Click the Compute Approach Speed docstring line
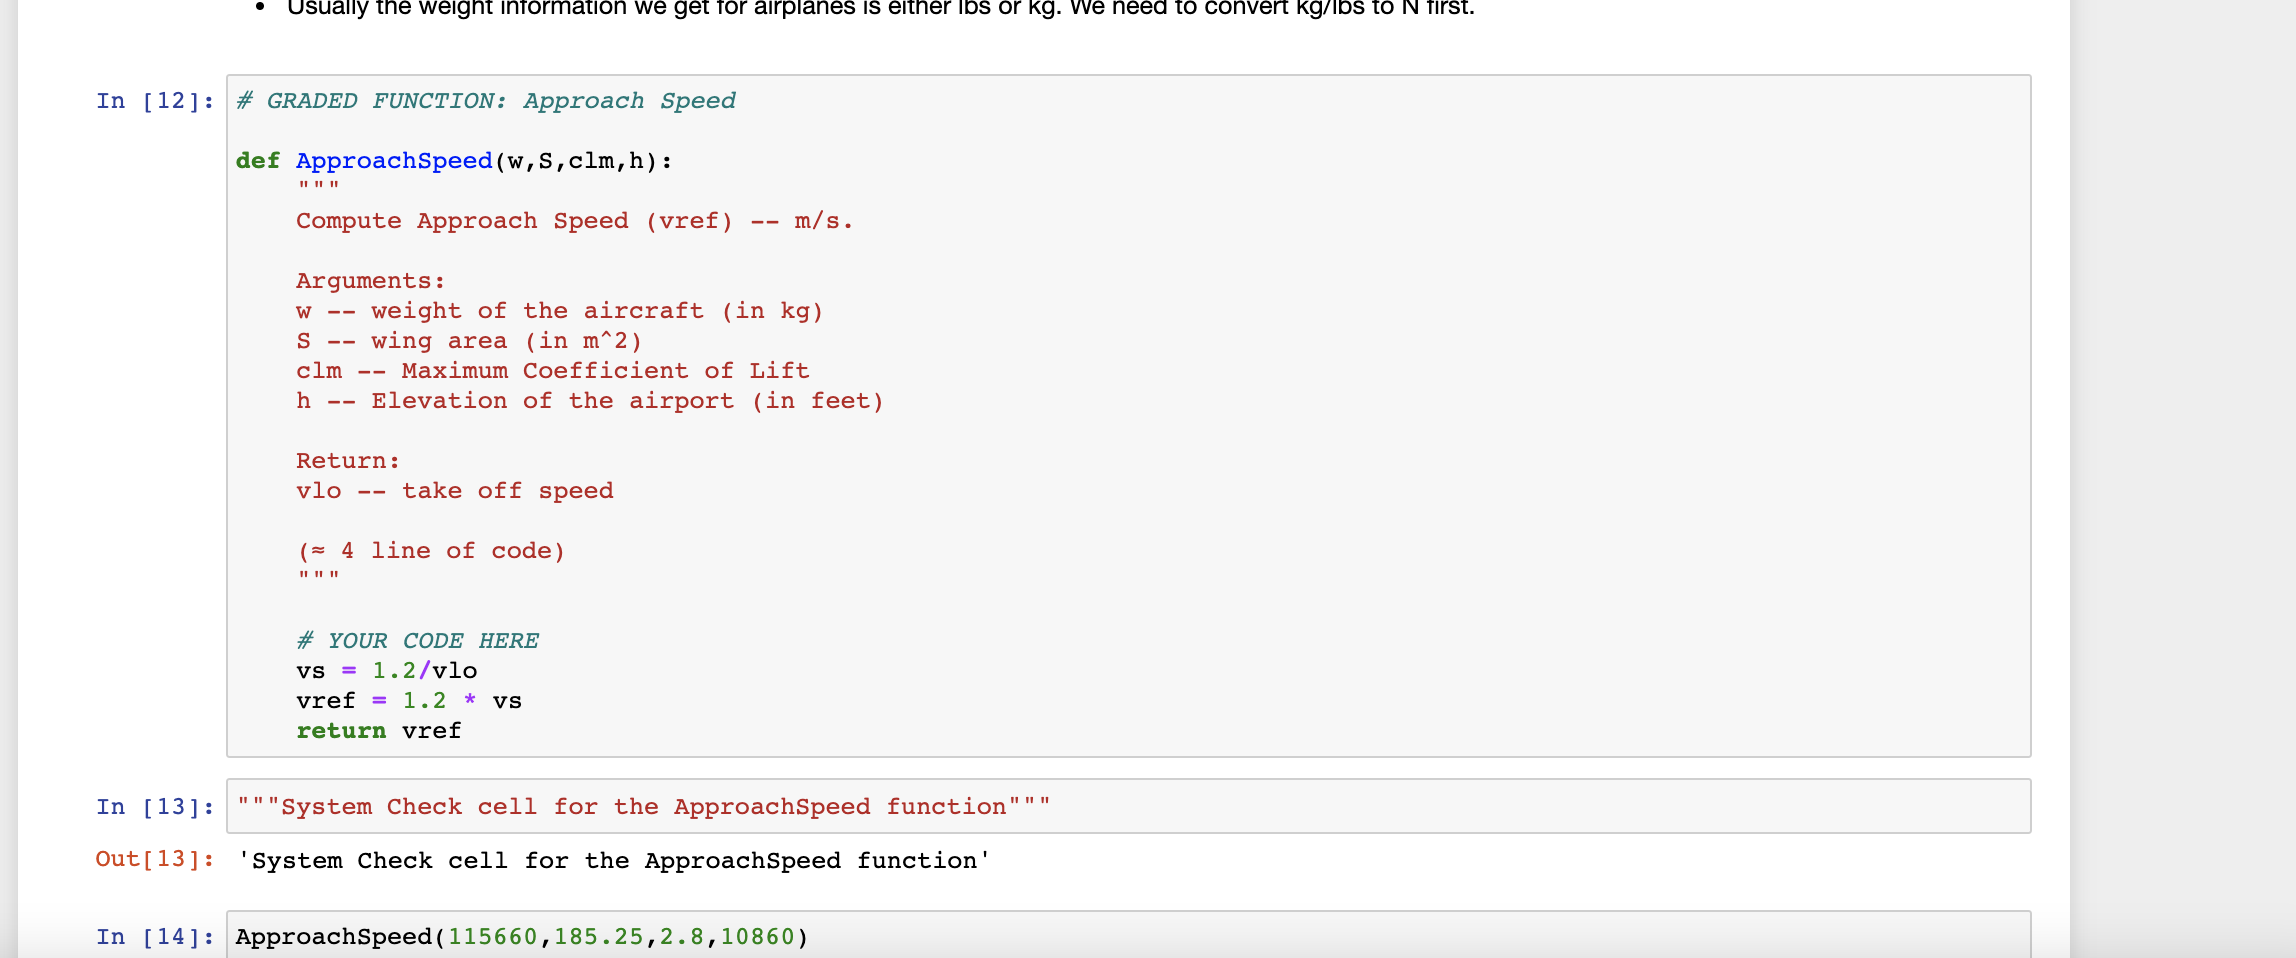This screenshot has height=958, width=2296. [x=573, y=220]
